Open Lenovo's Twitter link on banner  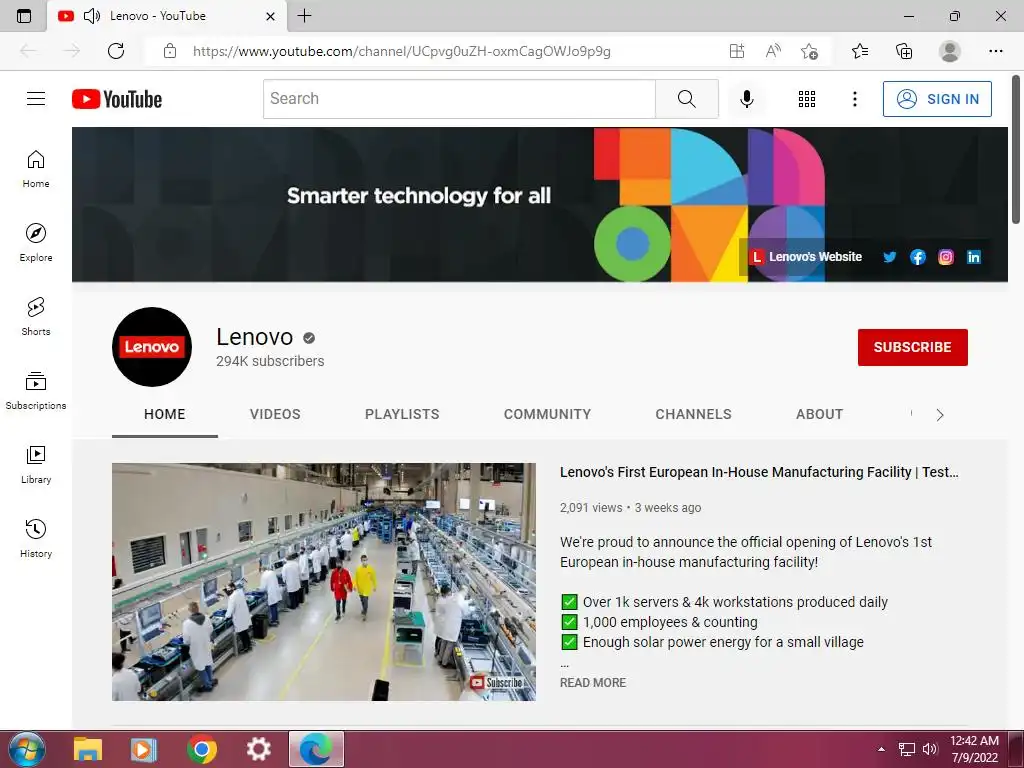coord(889,257)
